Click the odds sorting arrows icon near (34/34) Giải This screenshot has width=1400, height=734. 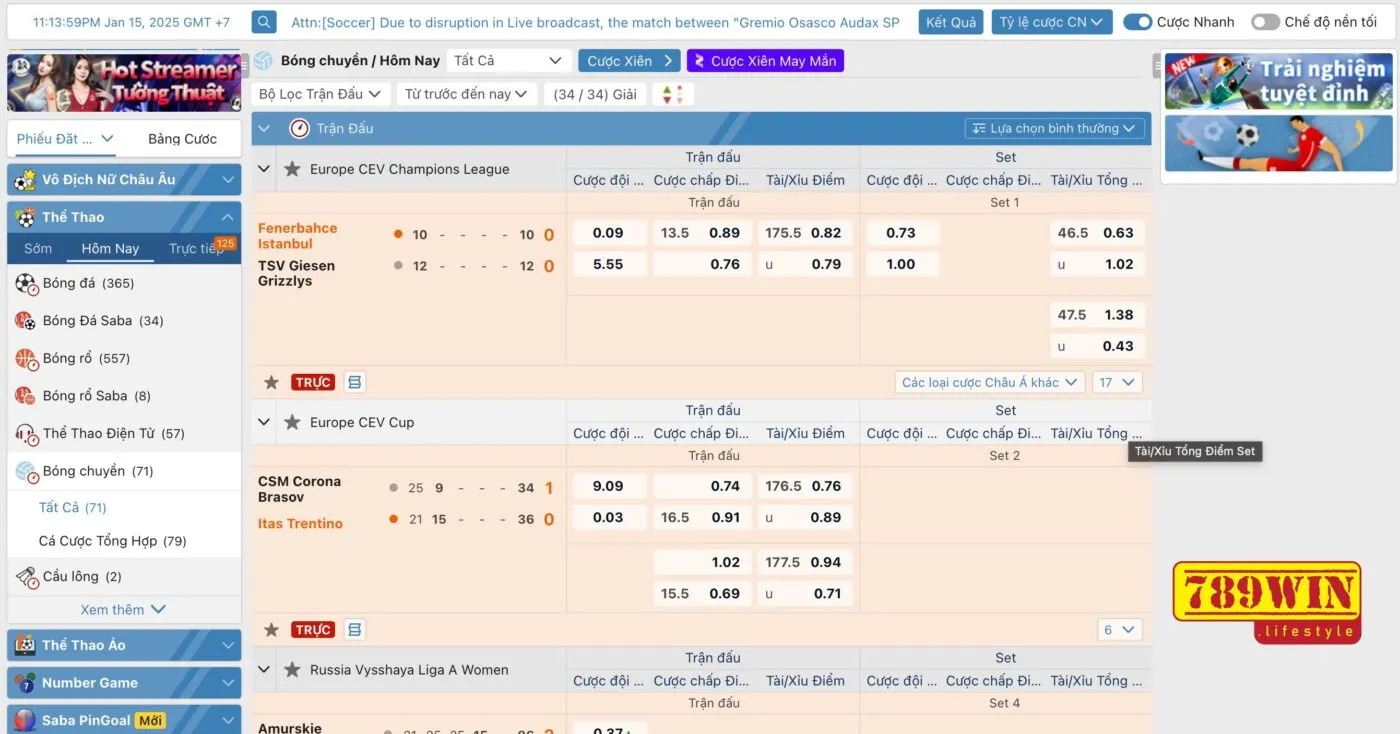(672, 93)
